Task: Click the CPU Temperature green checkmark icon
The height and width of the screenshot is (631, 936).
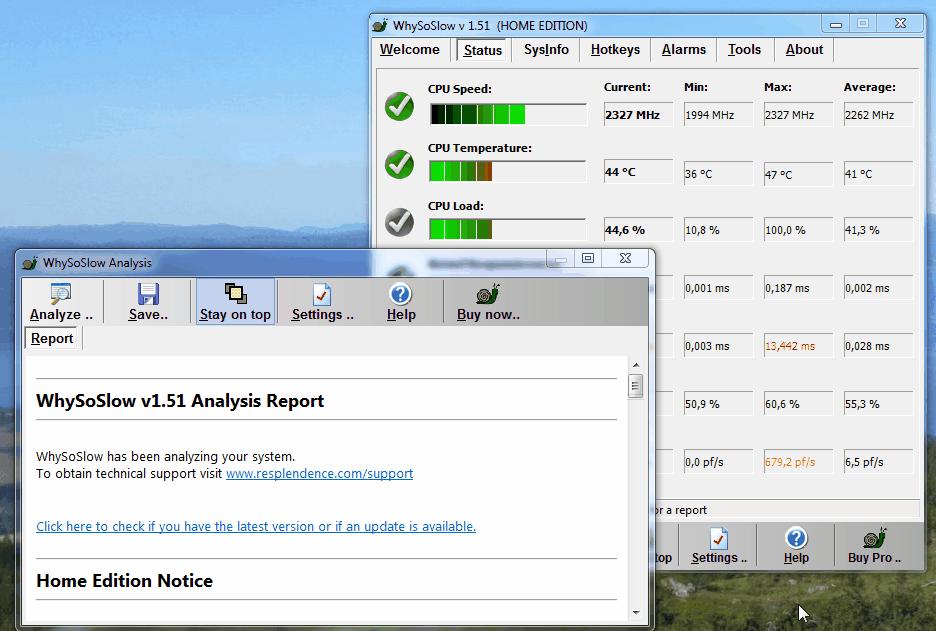Action: [399, 164]
